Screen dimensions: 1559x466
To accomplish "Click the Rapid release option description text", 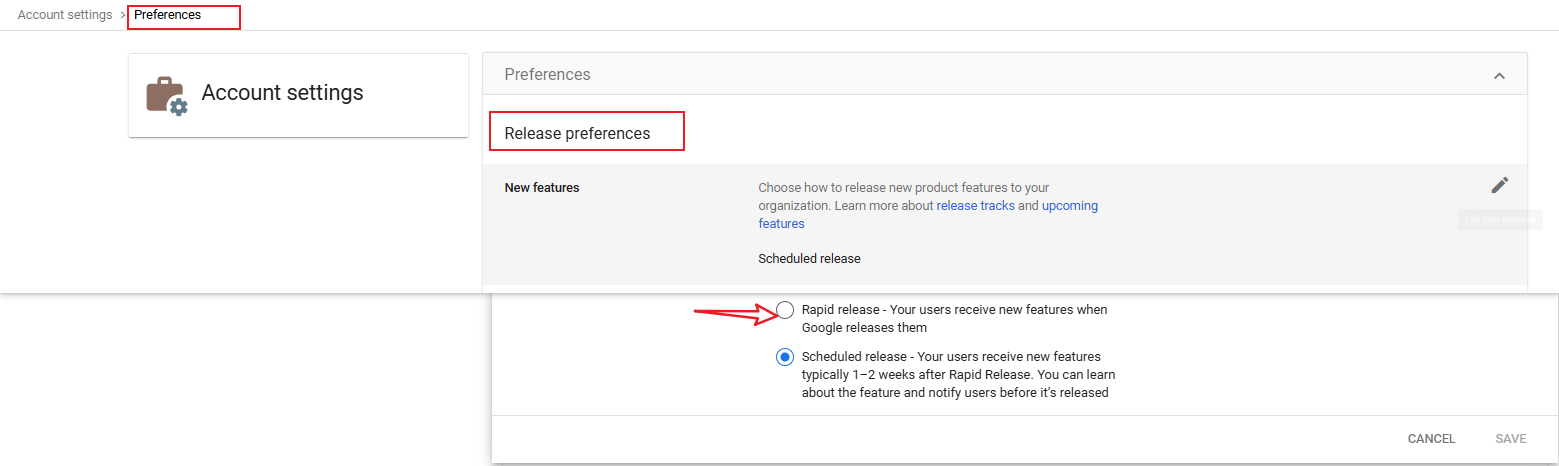I will click(954, 319).
